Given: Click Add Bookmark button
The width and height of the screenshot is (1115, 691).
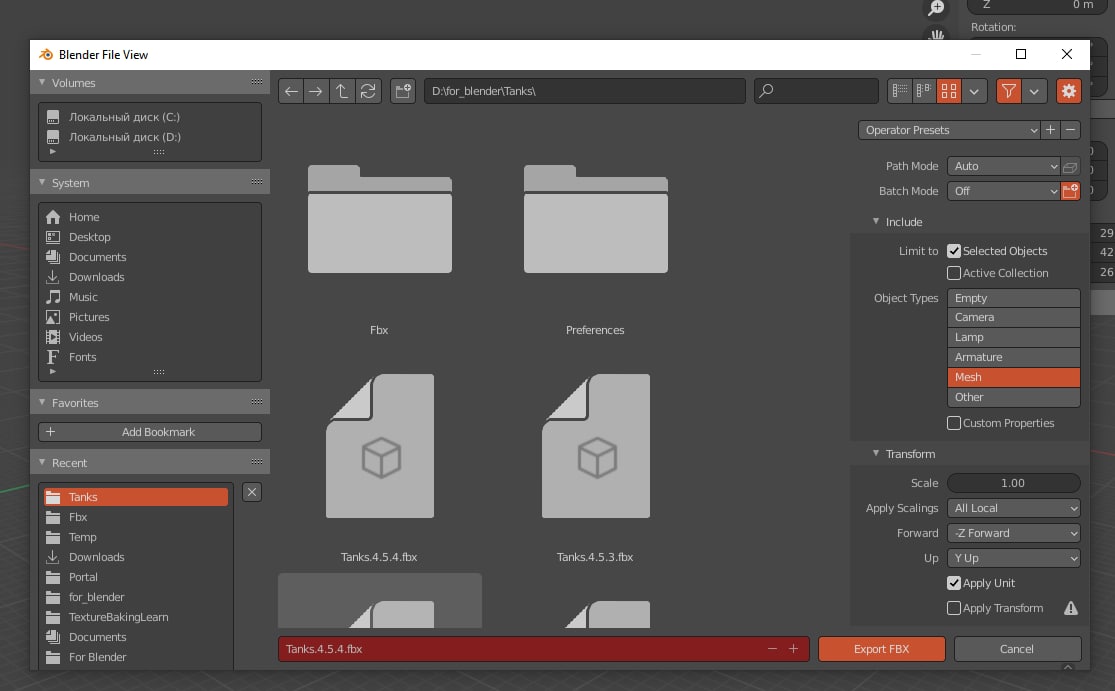Looking at the screenshot, I should tap(150, 432).
